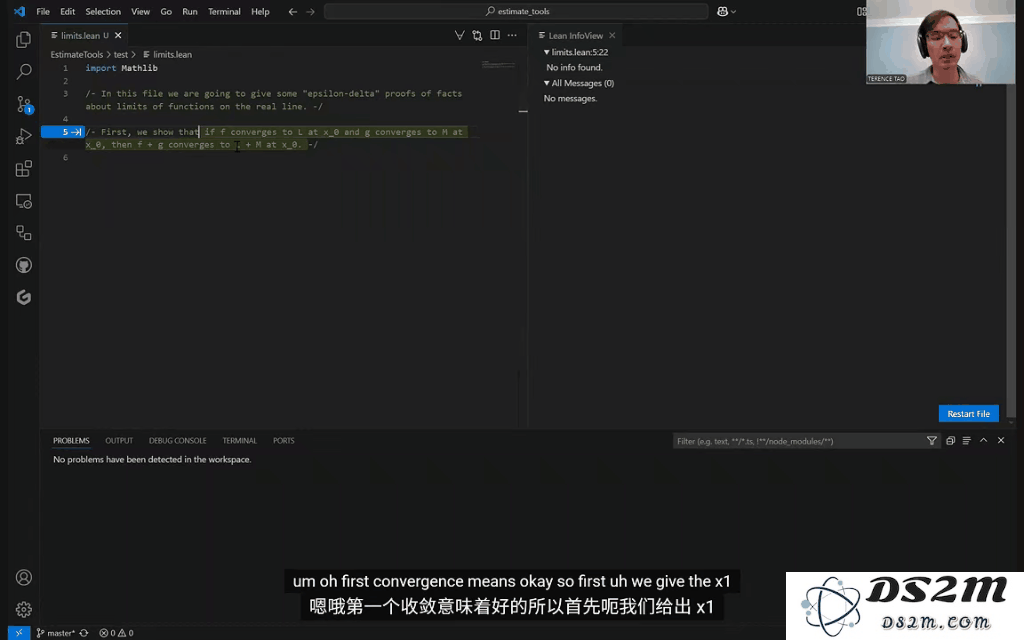Open the File menu
The image size is (1024, 640).
point(43,11)
